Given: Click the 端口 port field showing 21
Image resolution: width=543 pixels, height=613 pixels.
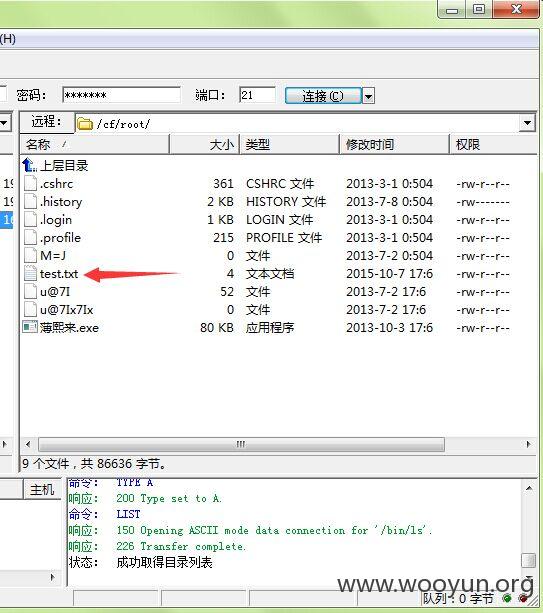Looking at the screenshot, I should point(257,95).
